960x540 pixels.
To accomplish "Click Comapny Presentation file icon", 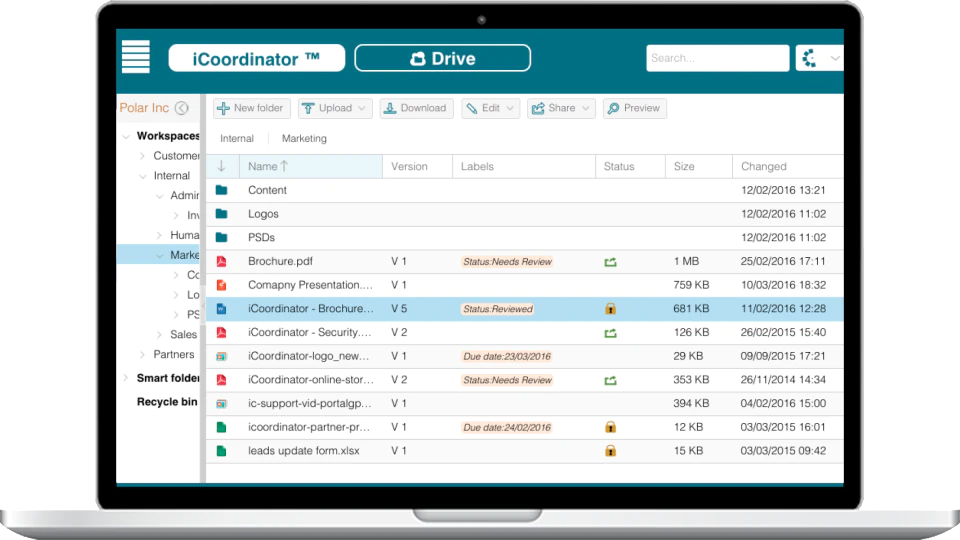I will click(x=222, y=285).
